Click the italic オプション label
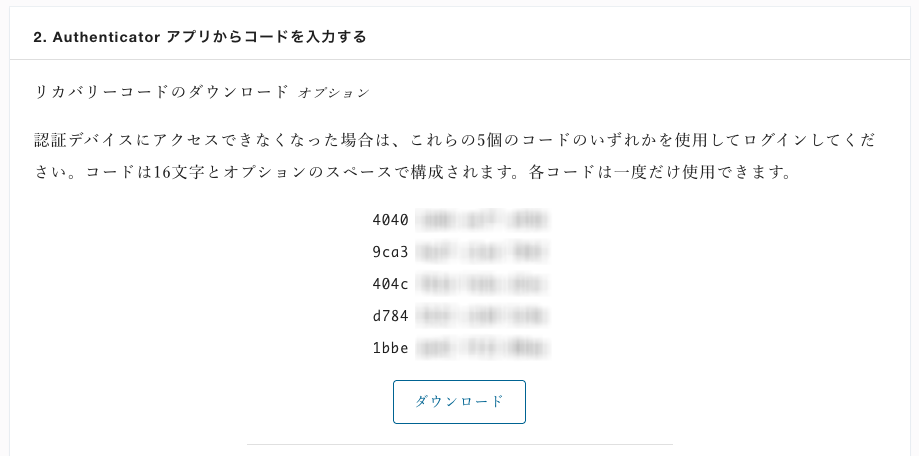 click(x=334, y=93)
